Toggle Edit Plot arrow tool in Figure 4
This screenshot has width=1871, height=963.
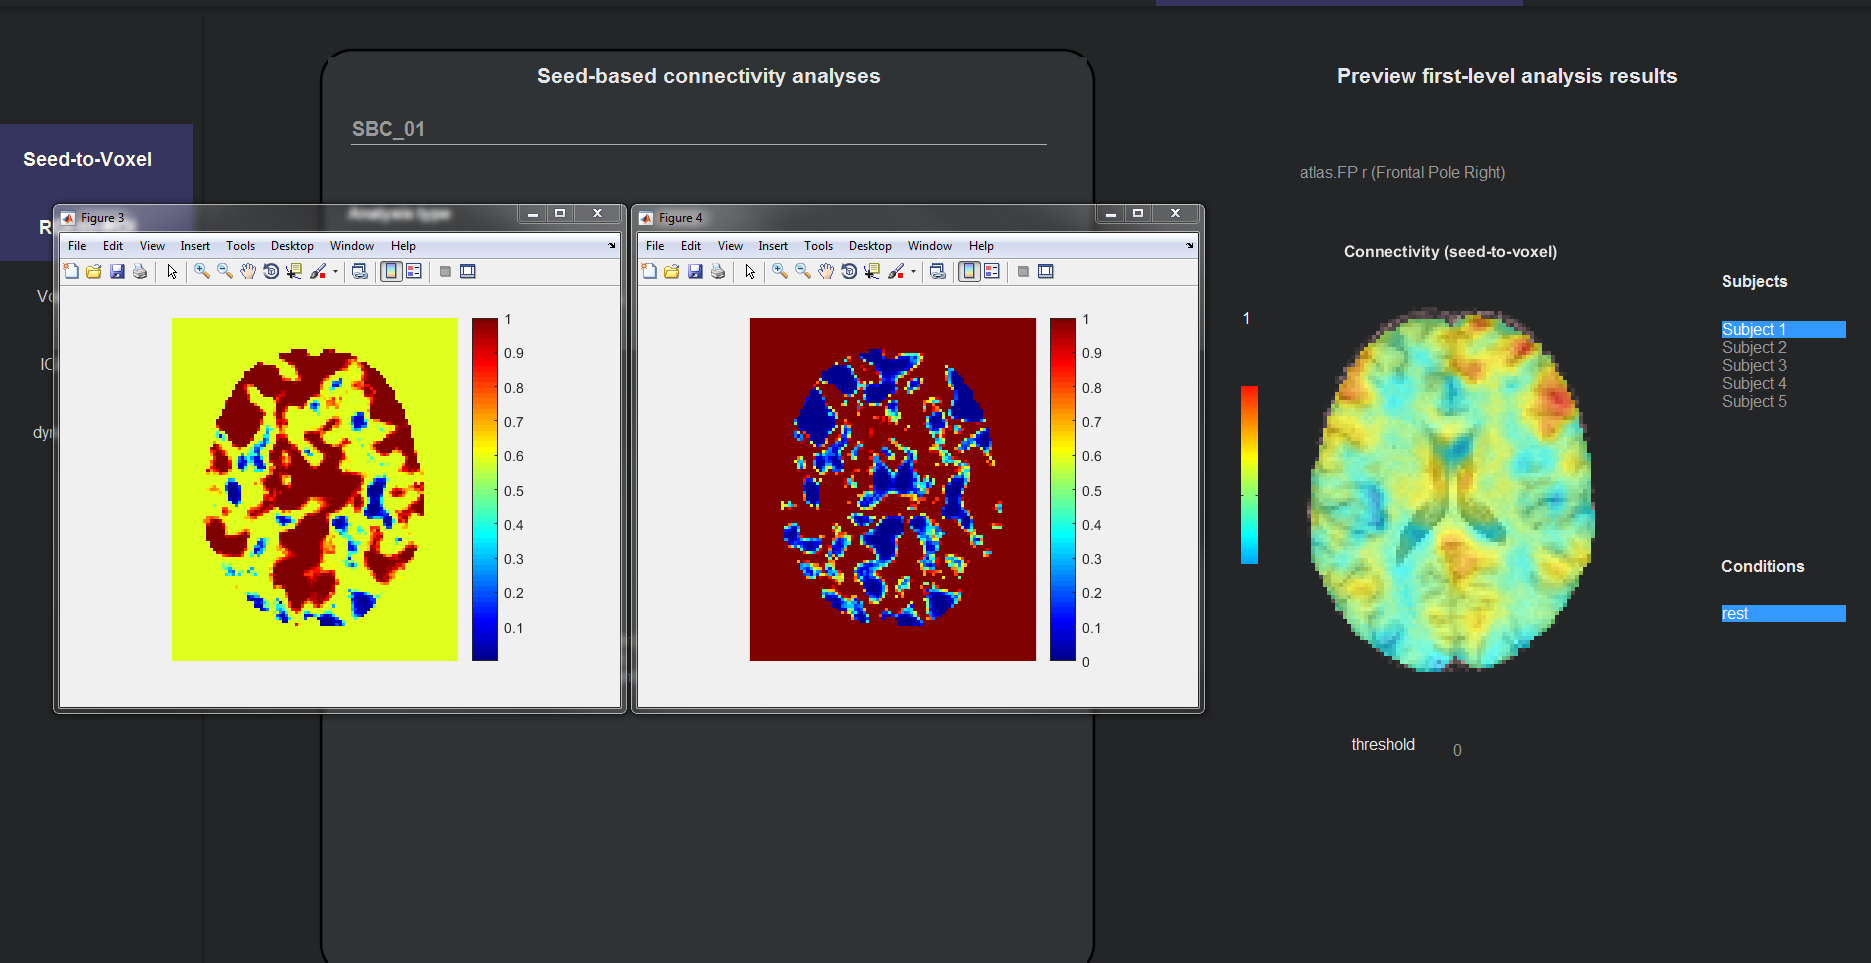pos(750,271)
